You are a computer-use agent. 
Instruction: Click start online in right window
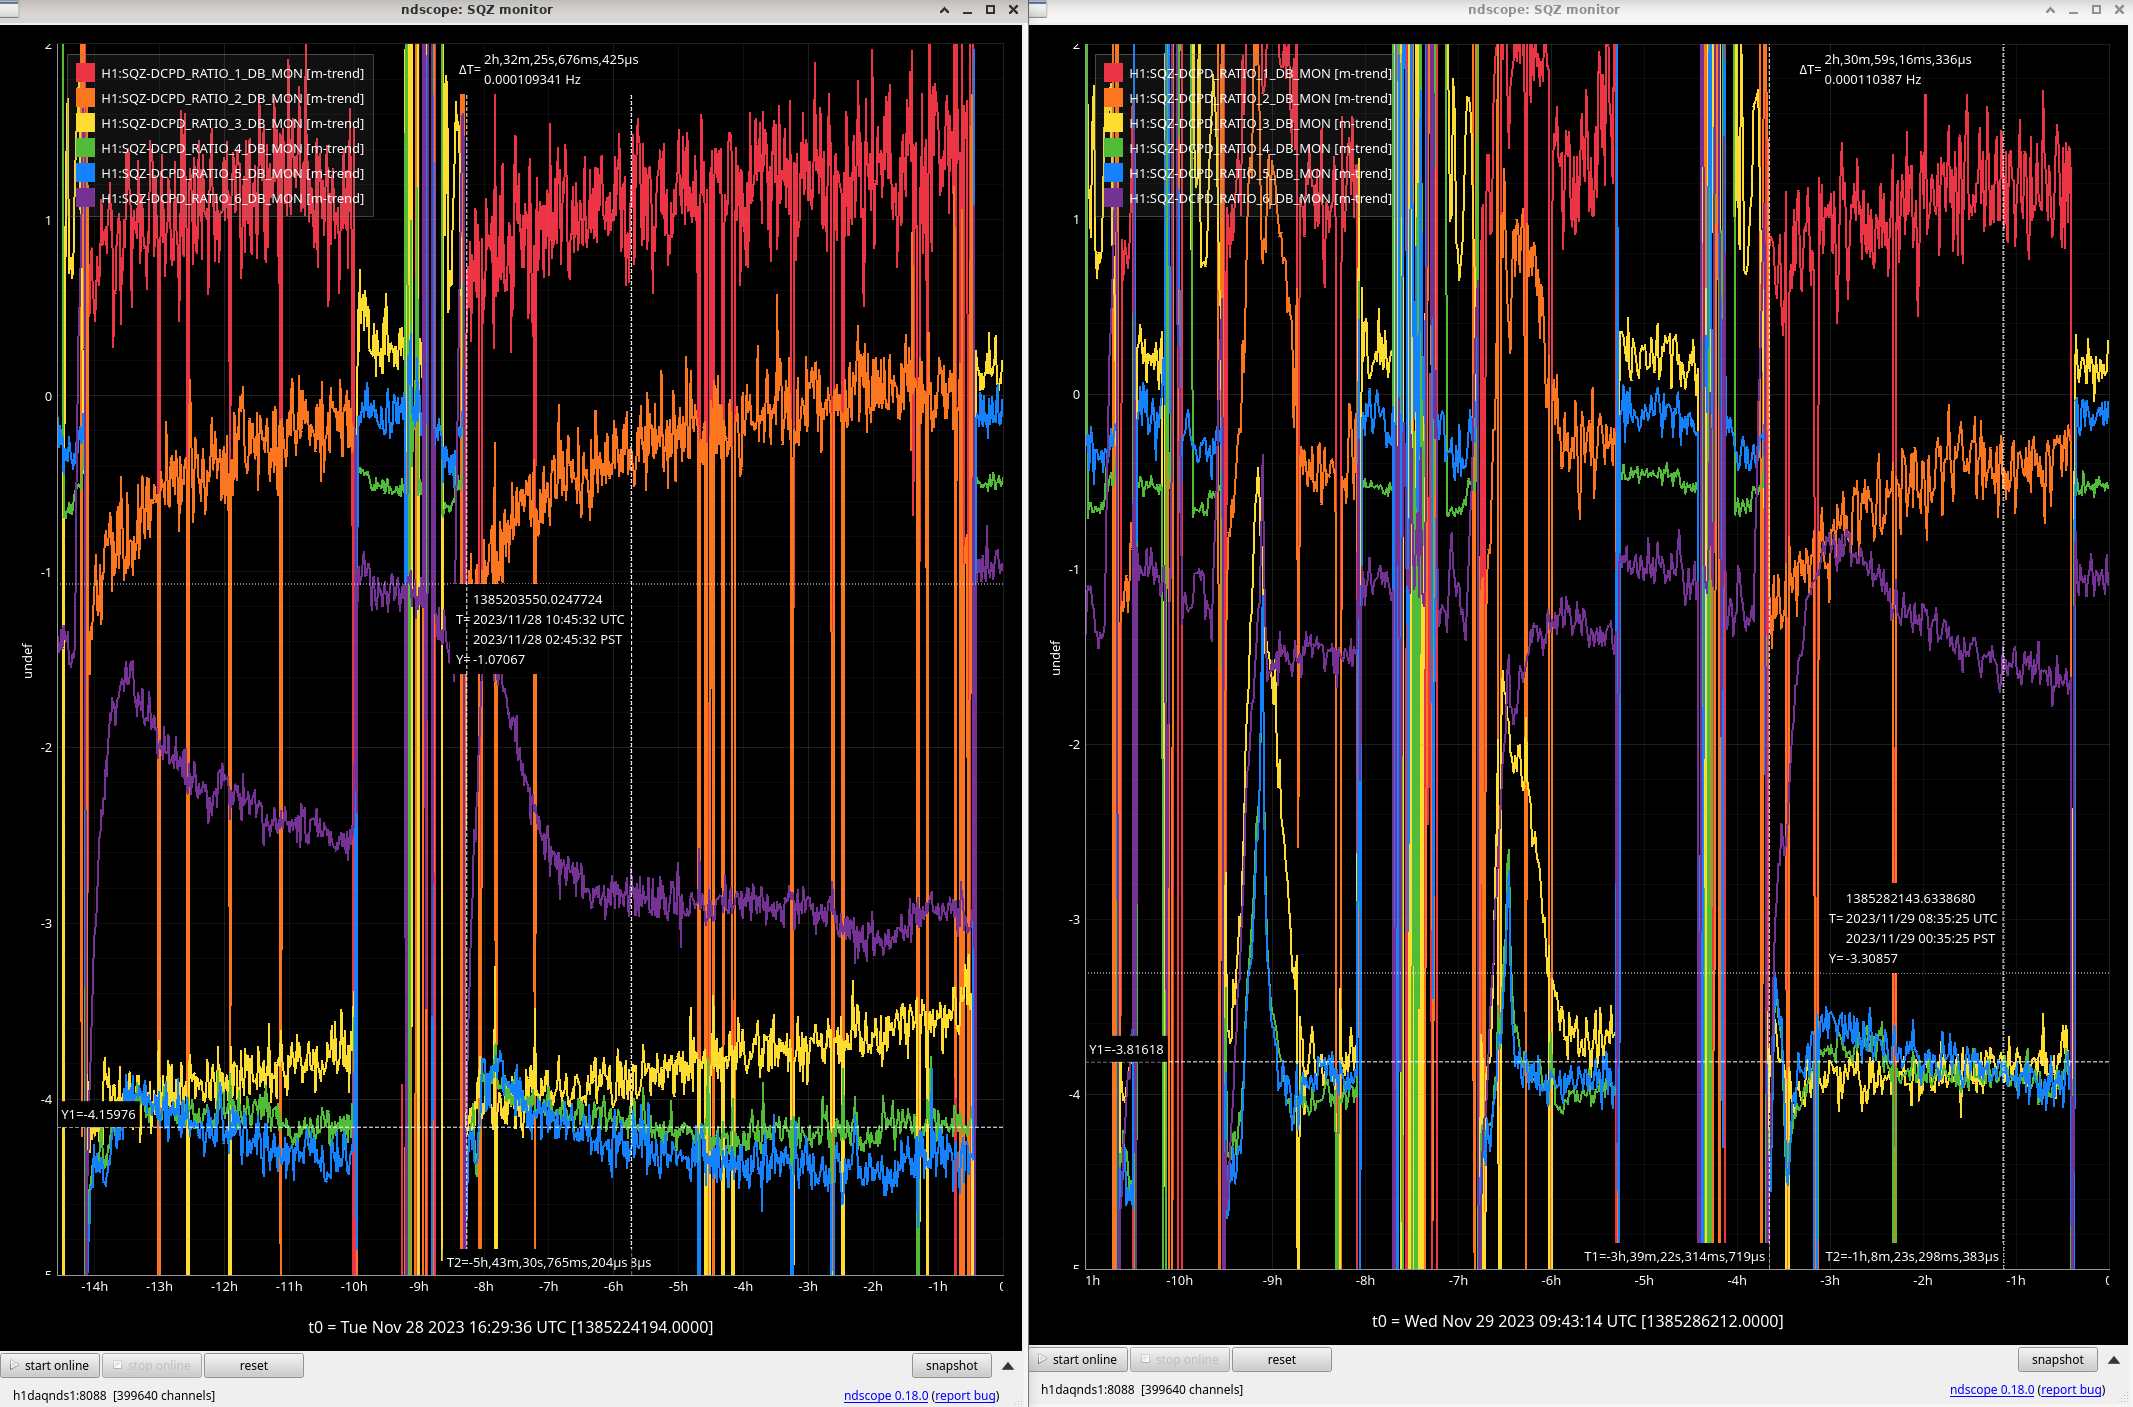(x=1077, y=1359)
